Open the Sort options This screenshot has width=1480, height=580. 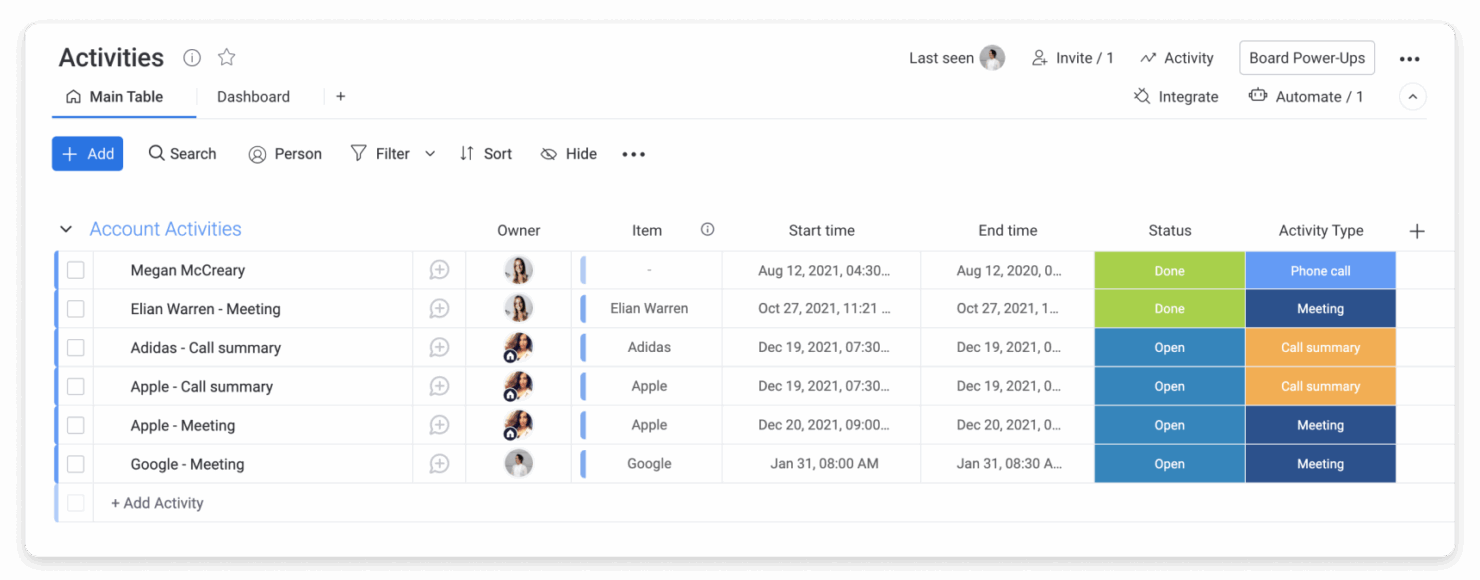(x=486, y=153)
